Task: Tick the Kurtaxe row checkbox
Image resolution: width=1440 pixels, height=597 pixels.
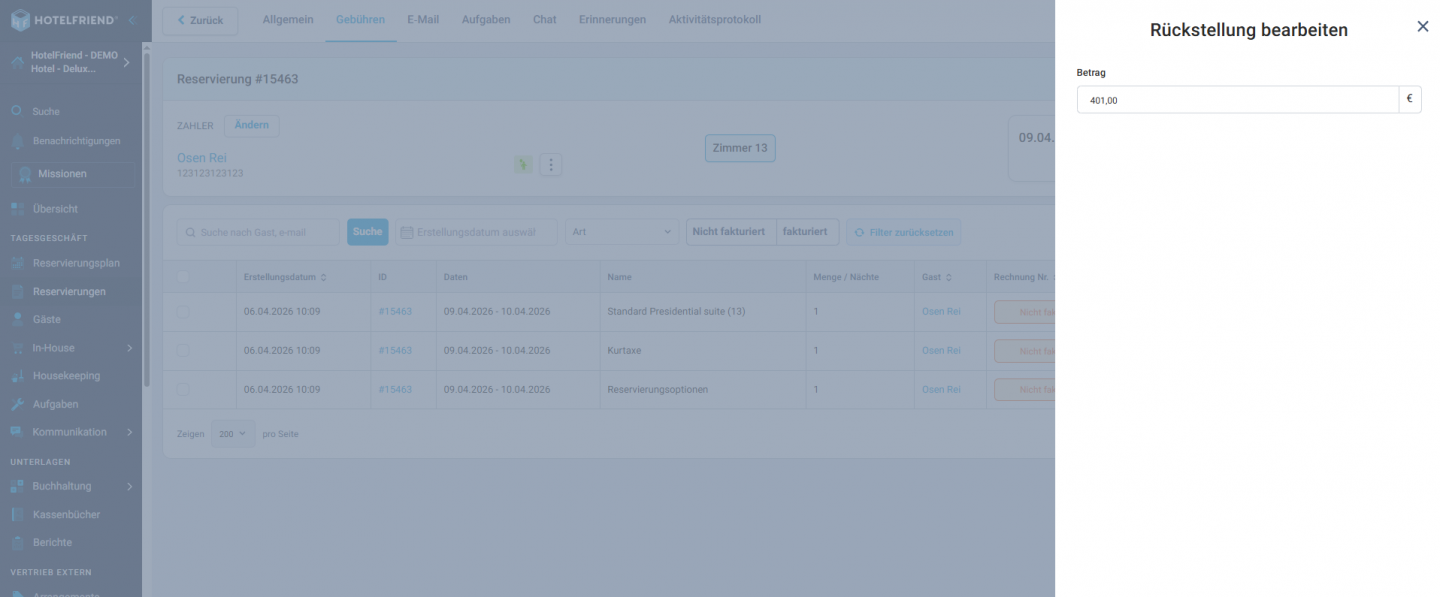Action: (182, 351)
